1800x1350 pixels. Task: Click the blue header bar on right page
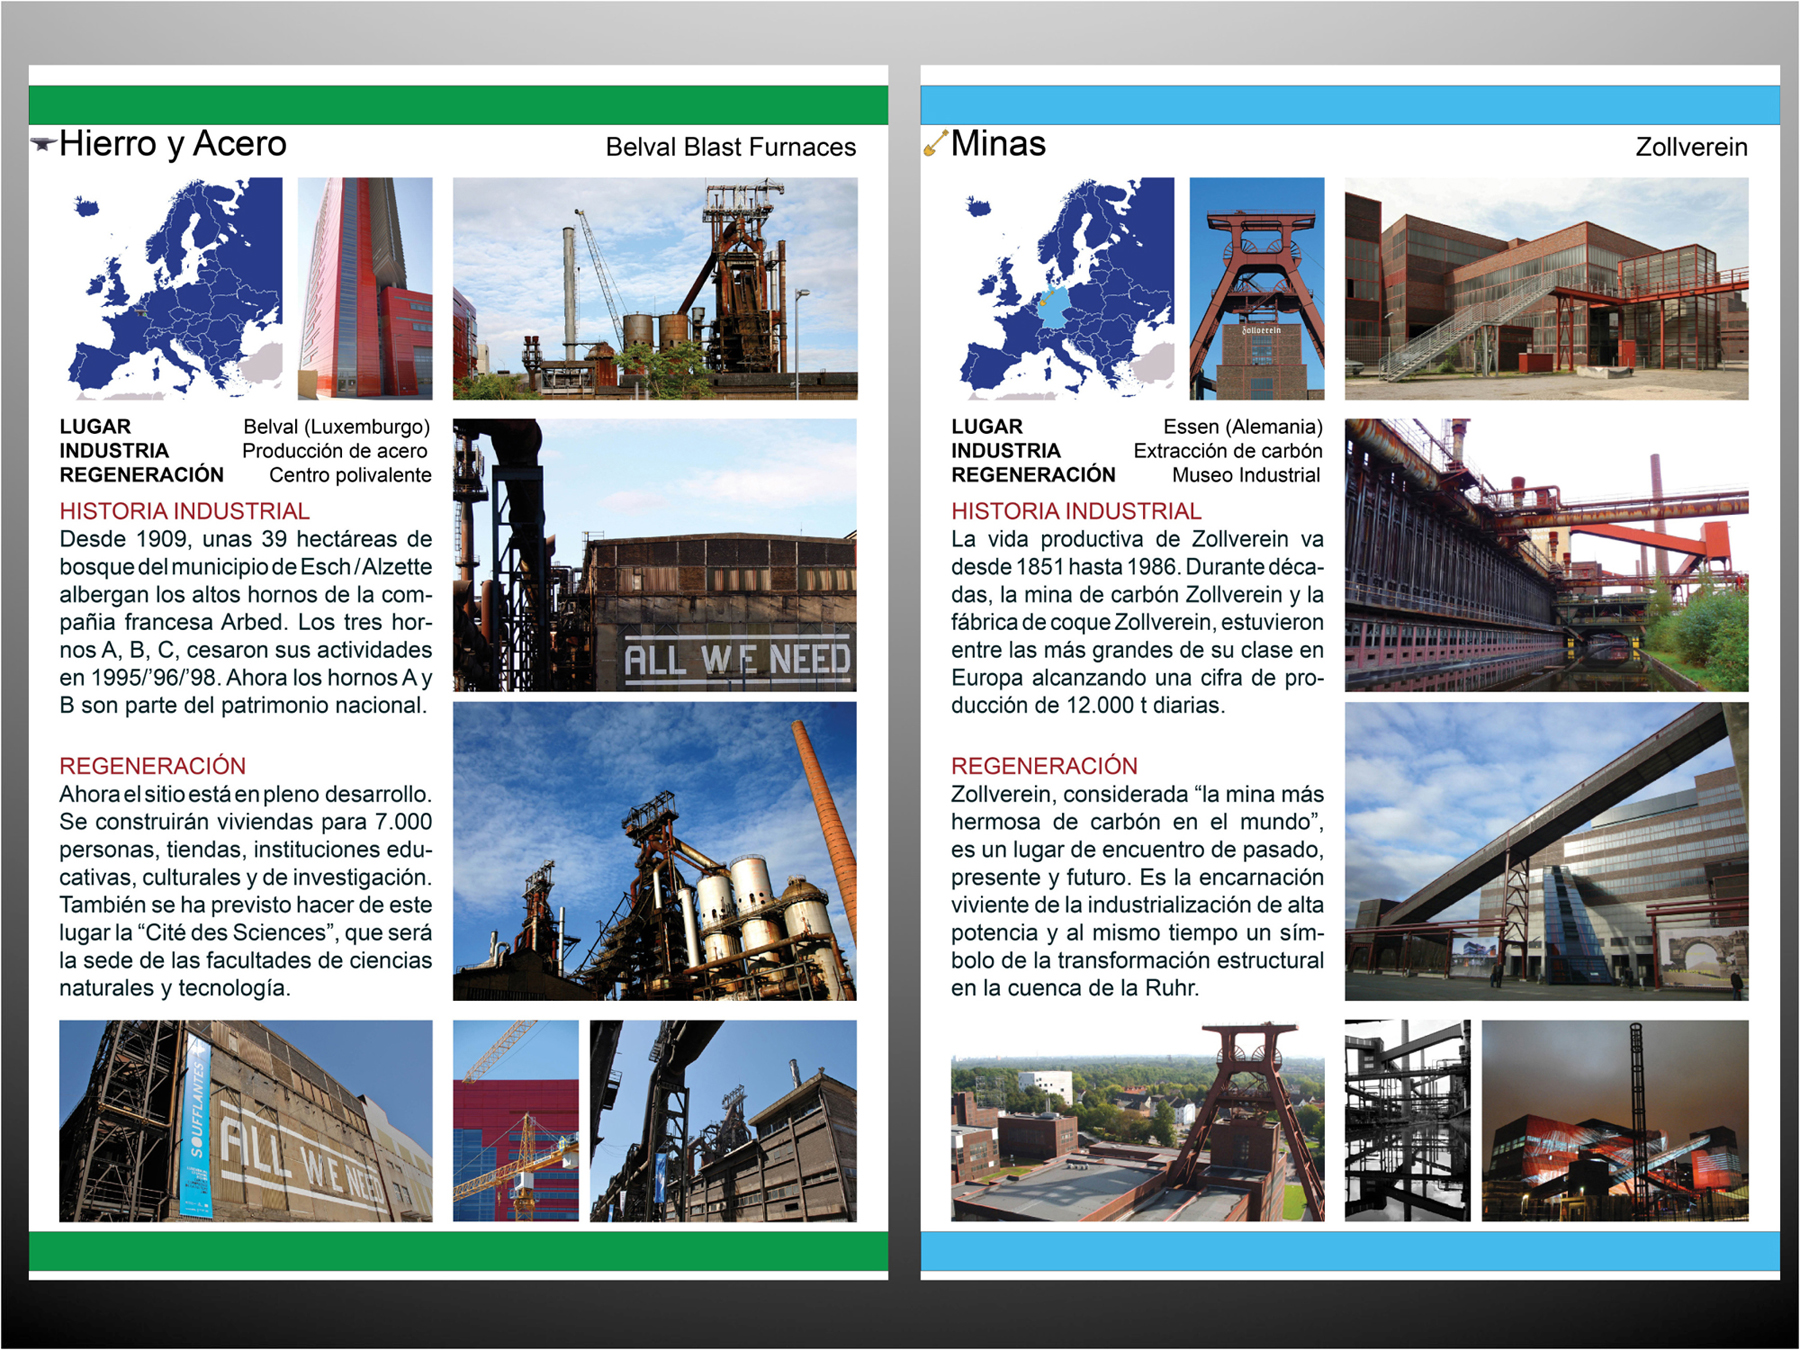1350,105
